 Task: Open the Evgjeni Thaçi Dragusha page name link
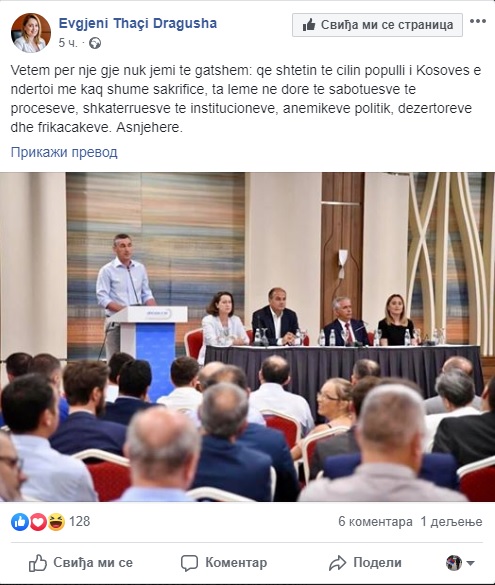point(138,23)
